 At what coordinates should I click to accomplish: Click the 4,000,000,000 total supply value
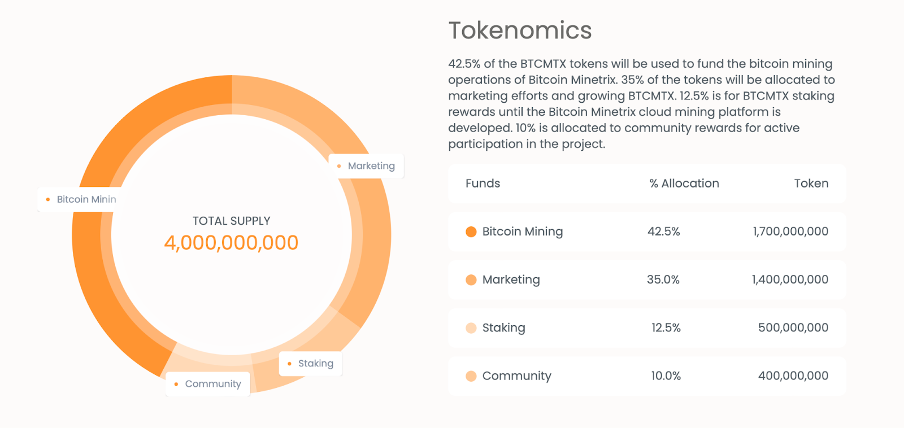[231, 243]
